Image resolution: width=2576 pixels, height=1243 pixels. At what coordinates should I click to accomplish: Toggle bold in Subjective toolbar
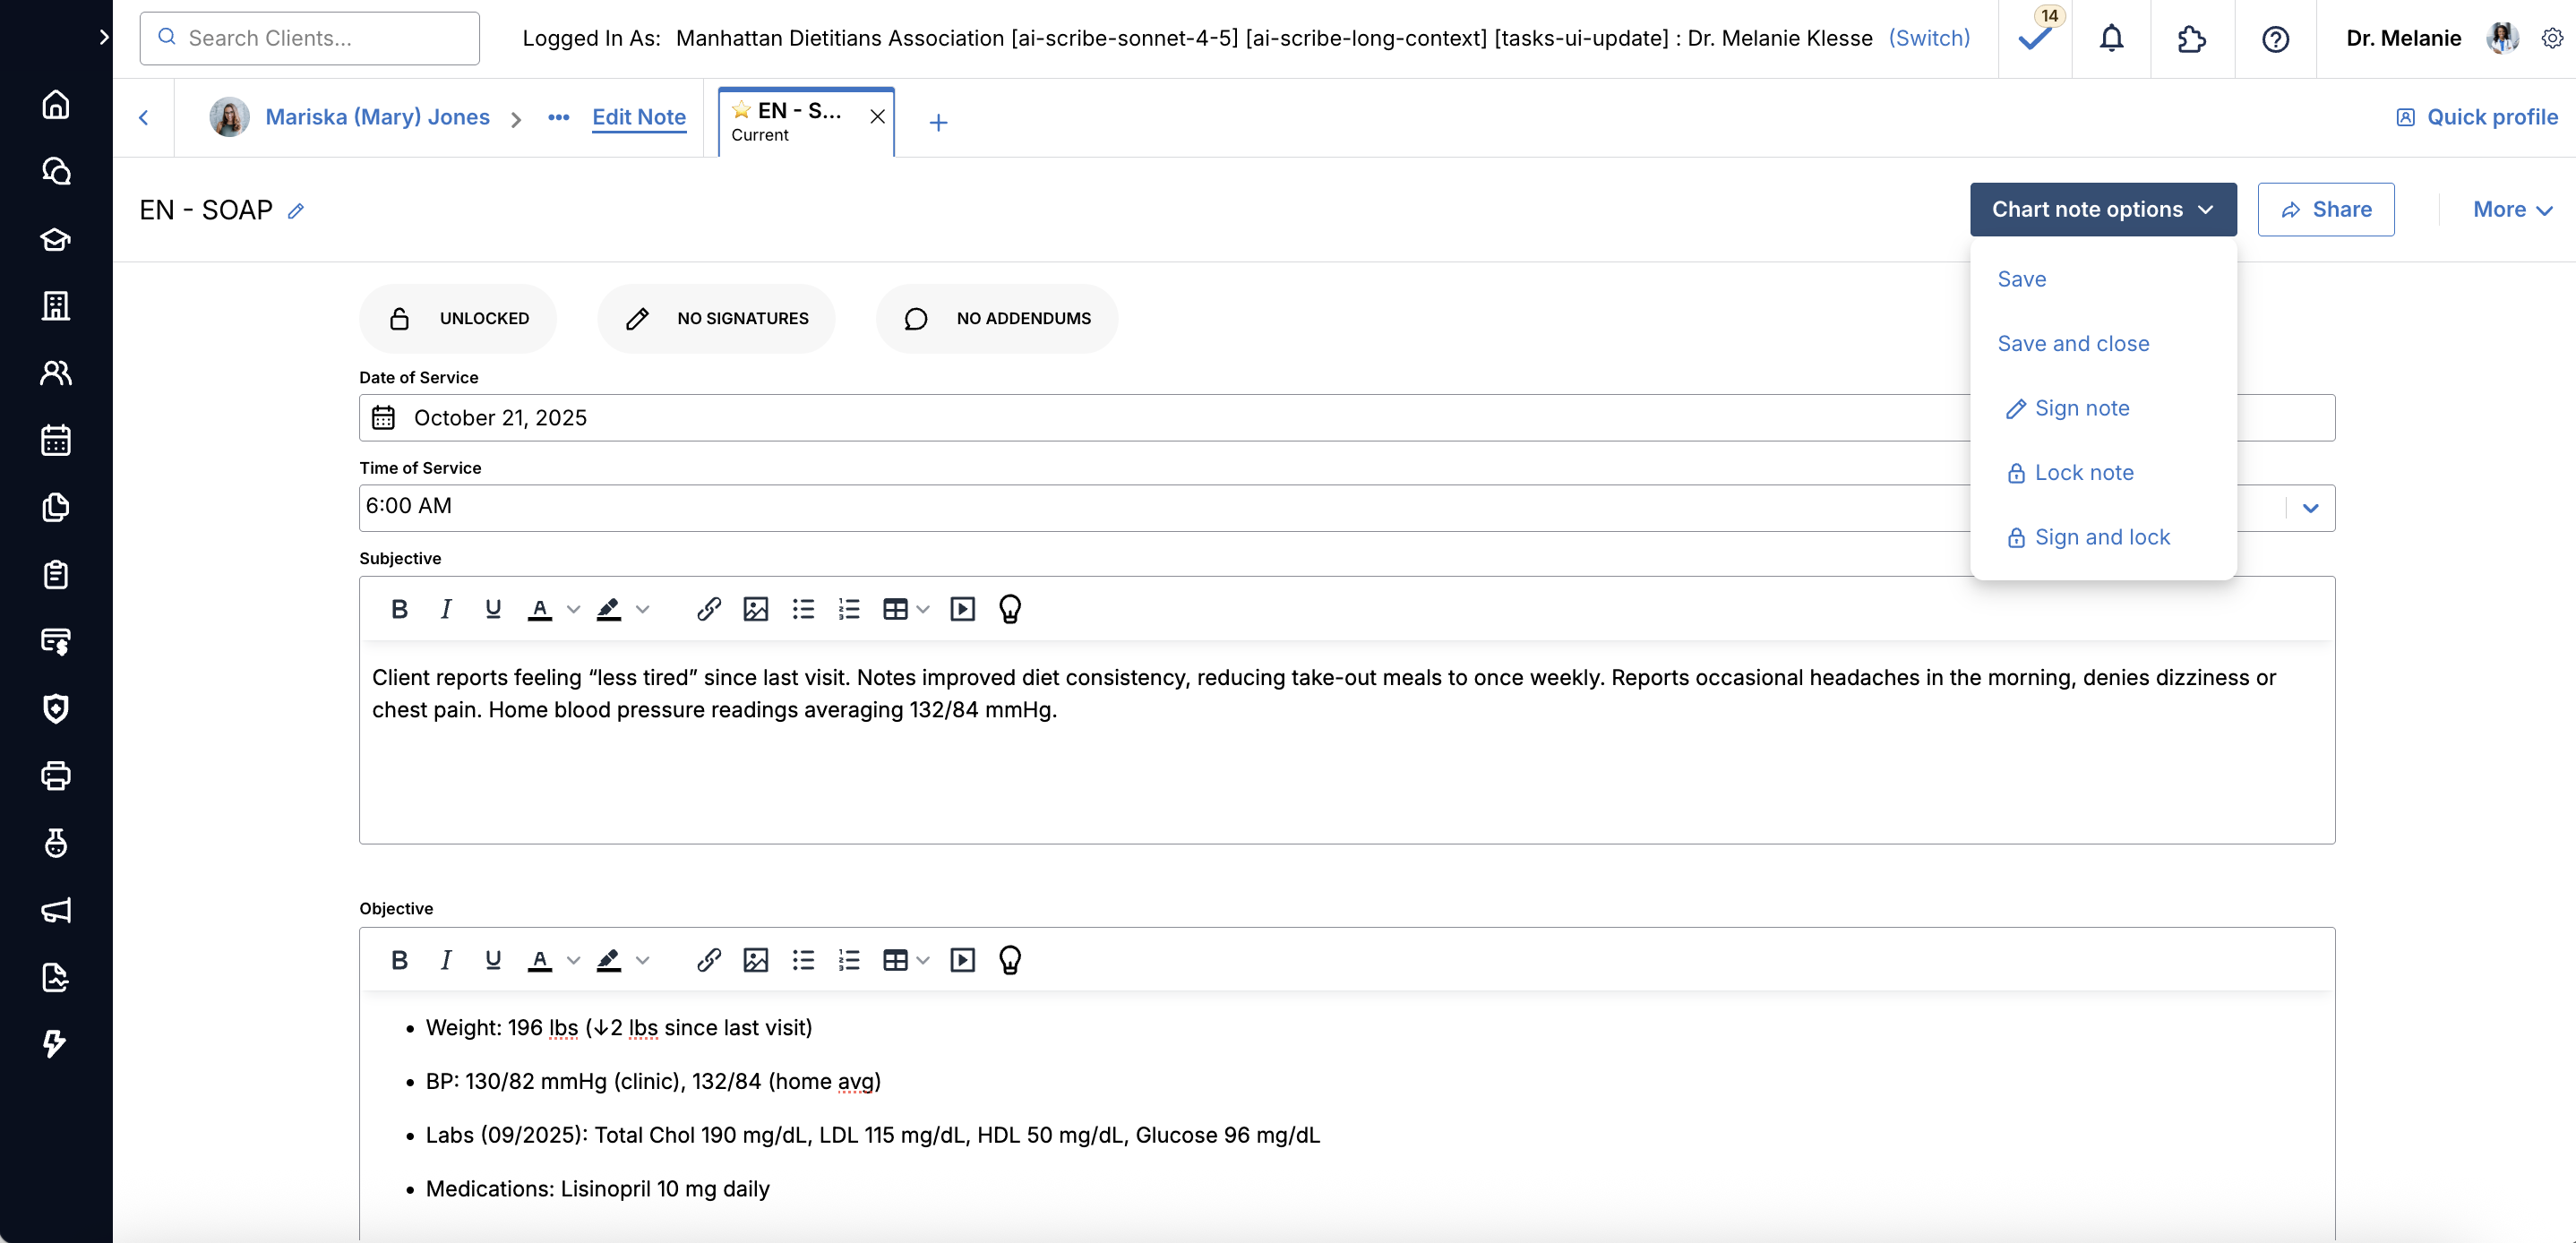[x=399, y=609]
